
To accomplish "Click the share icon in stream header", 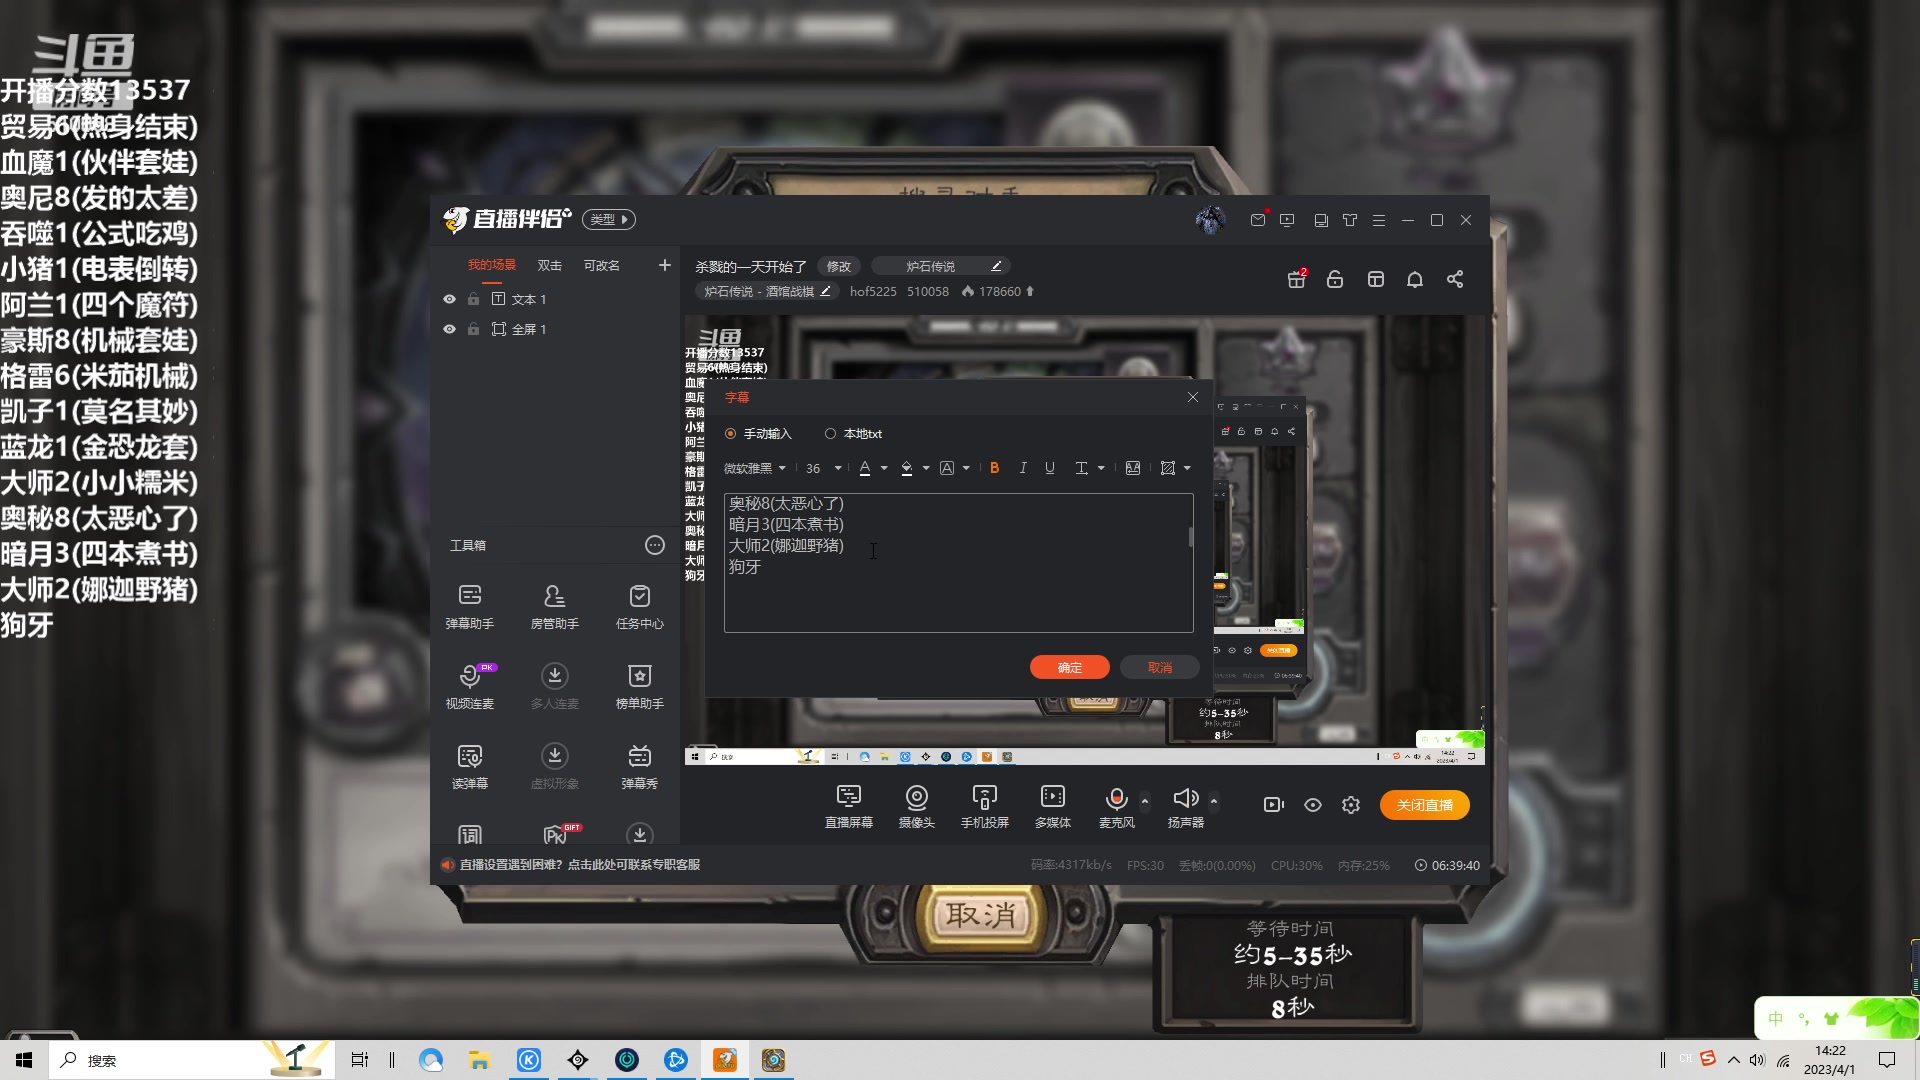I will (x=1455, y=279).
